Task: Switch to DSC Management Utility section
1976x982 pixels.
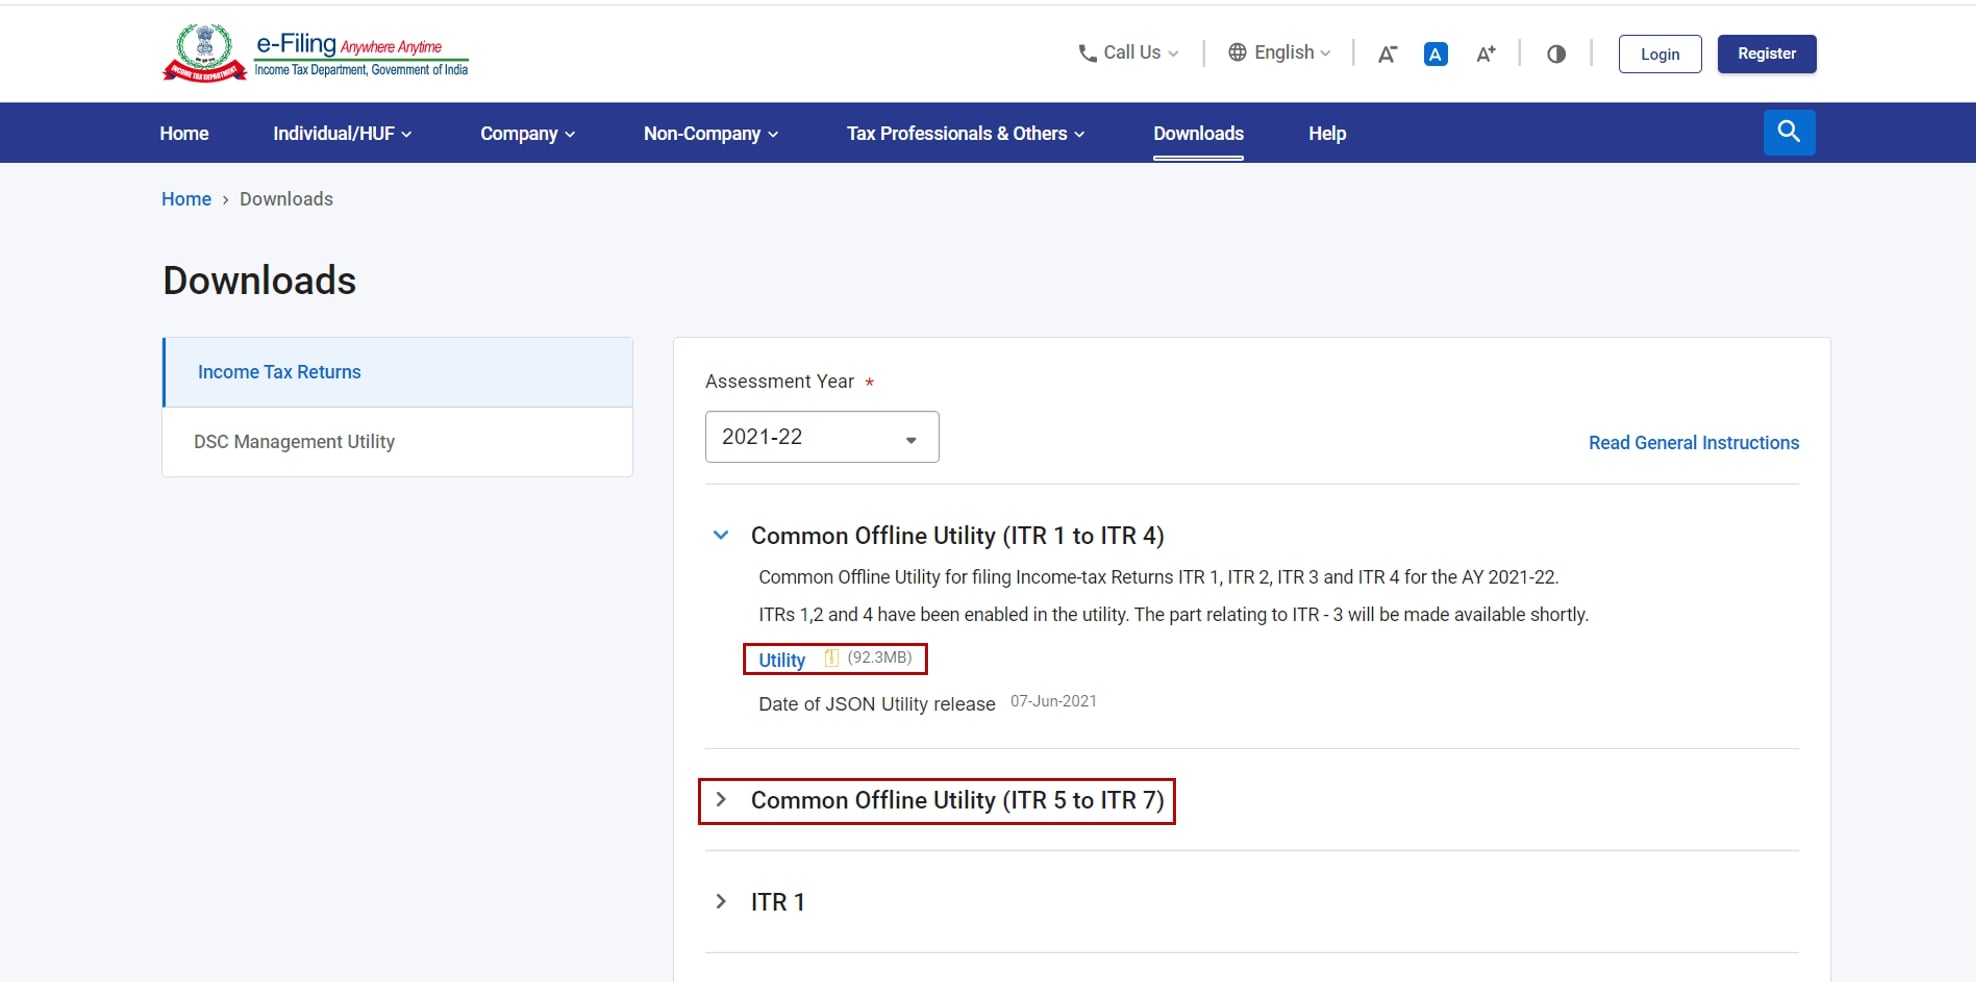Action: click(x=295, y=441)
